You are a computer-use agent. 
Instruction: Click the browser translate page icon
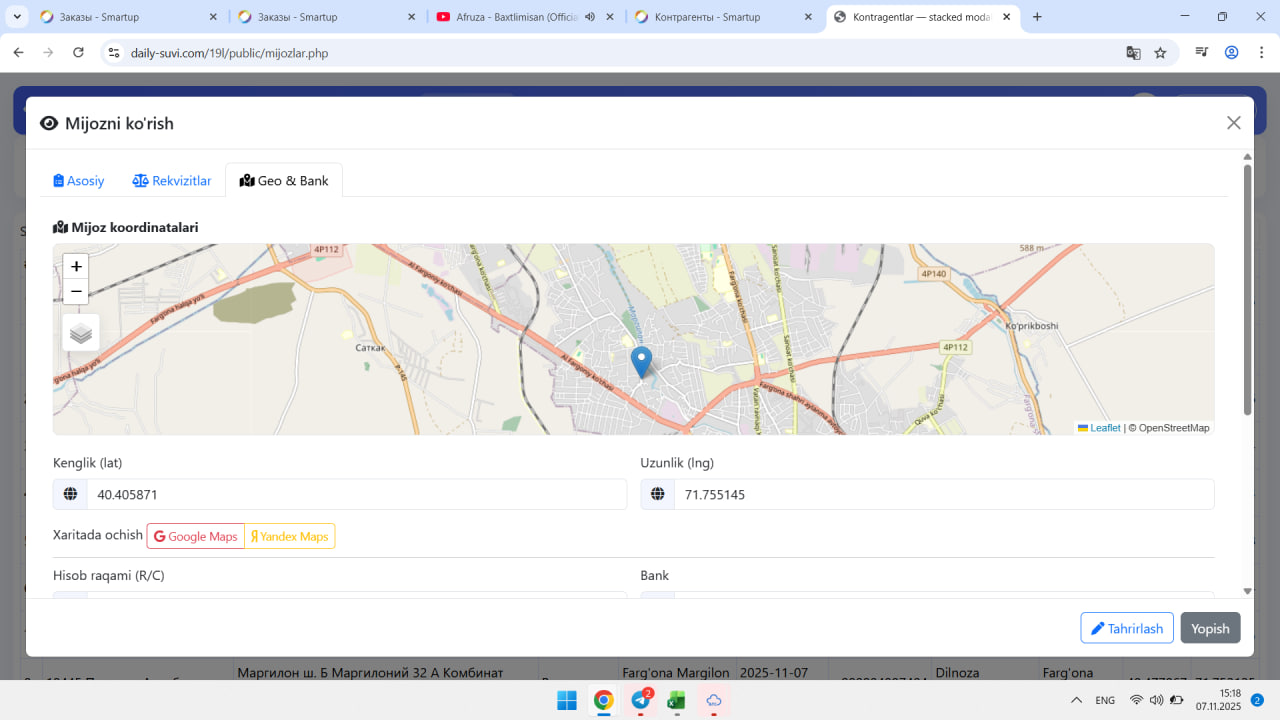click(1133, 53)
